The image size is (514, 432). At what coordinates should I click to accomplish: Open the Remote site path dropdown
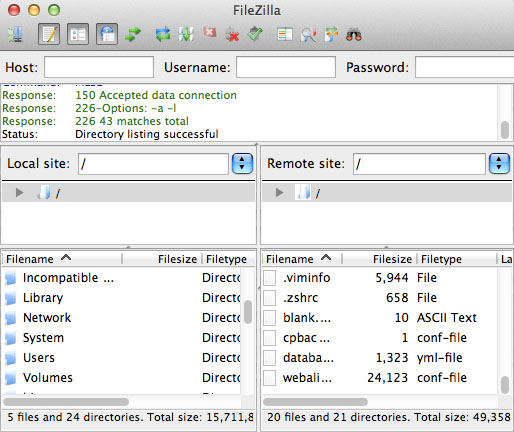(499, 163)
